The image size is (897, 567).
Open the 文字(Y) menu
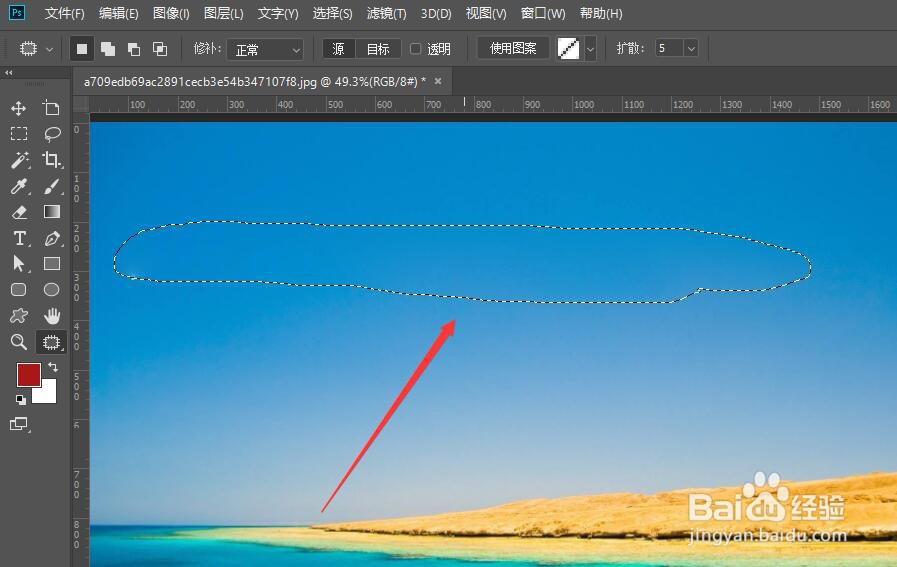(x=278, y=13)
